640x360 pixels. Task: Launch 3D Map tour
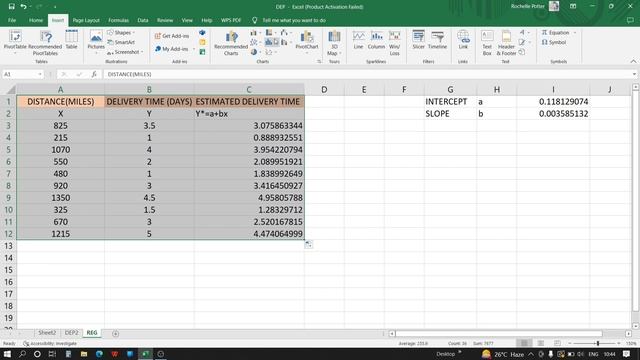[334, 43]
